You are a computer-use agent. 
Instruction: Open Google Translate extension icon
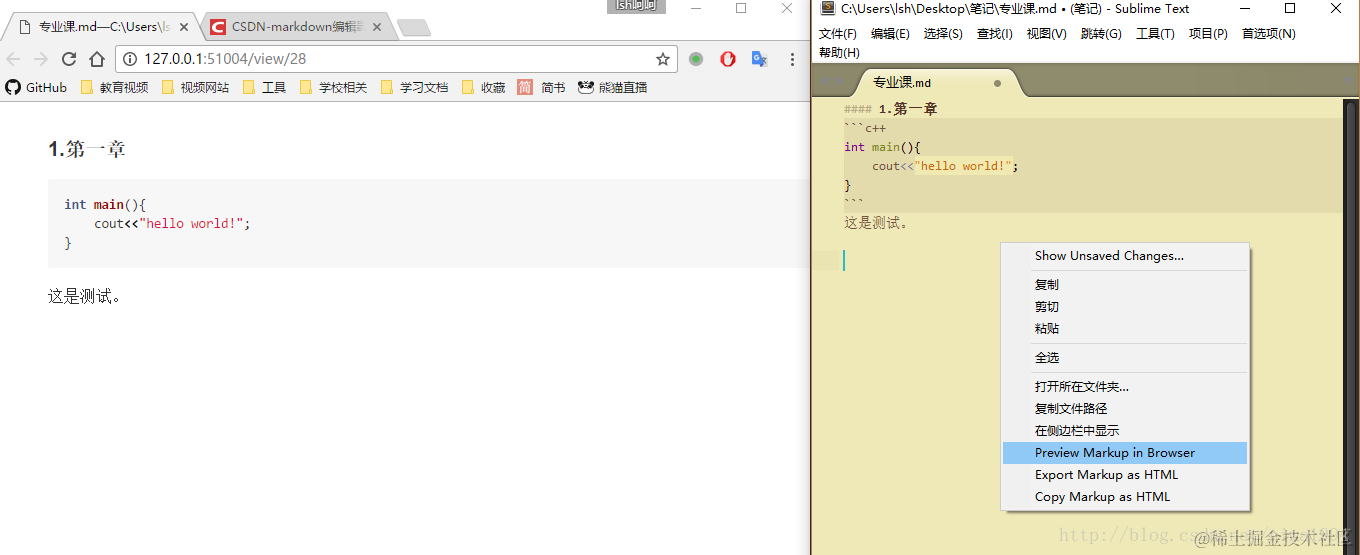coord(760,59)
